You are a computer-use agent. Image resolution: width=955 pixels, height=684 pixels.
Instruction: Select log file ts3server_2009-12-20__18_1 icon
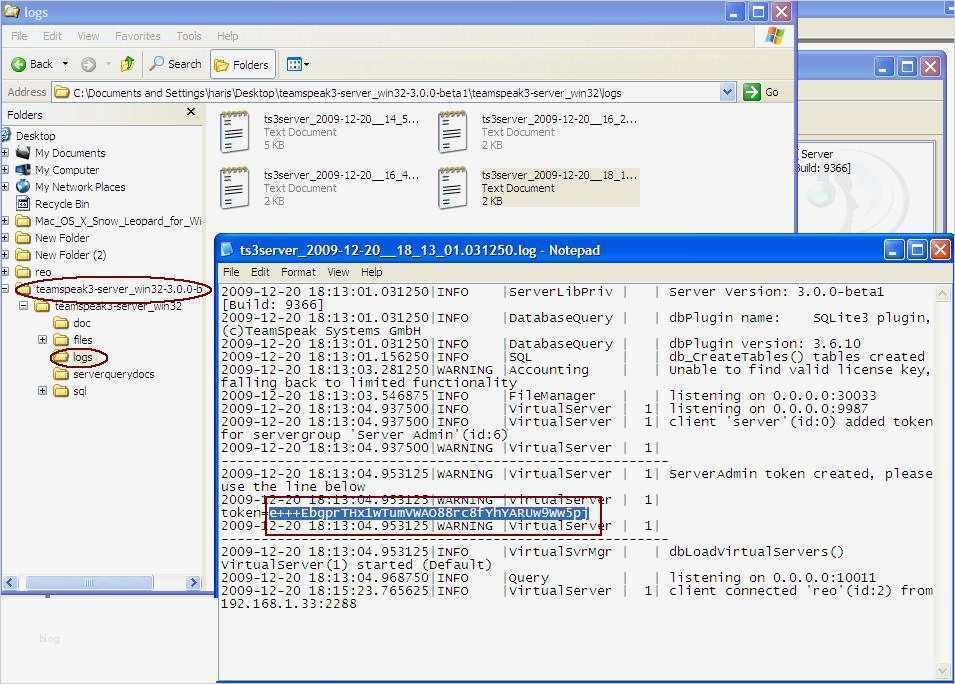(453, 188)
